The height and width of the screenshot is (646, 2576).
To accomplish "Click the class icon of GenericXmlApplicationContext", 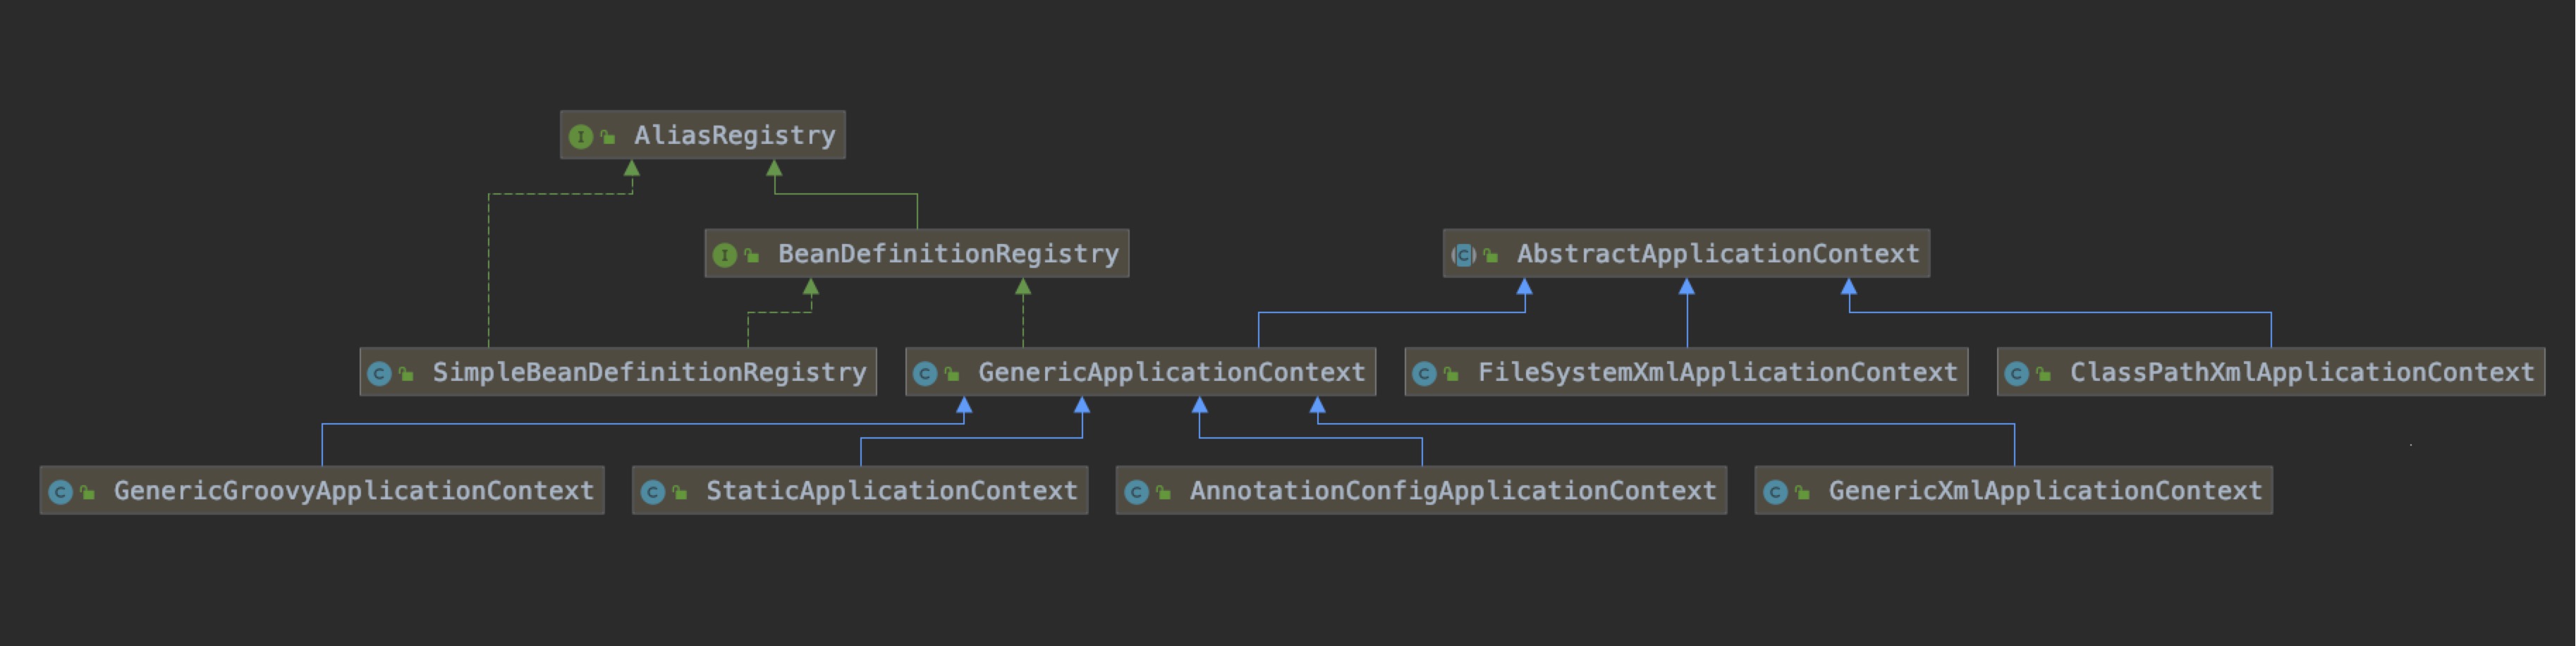I will 1775,492.
